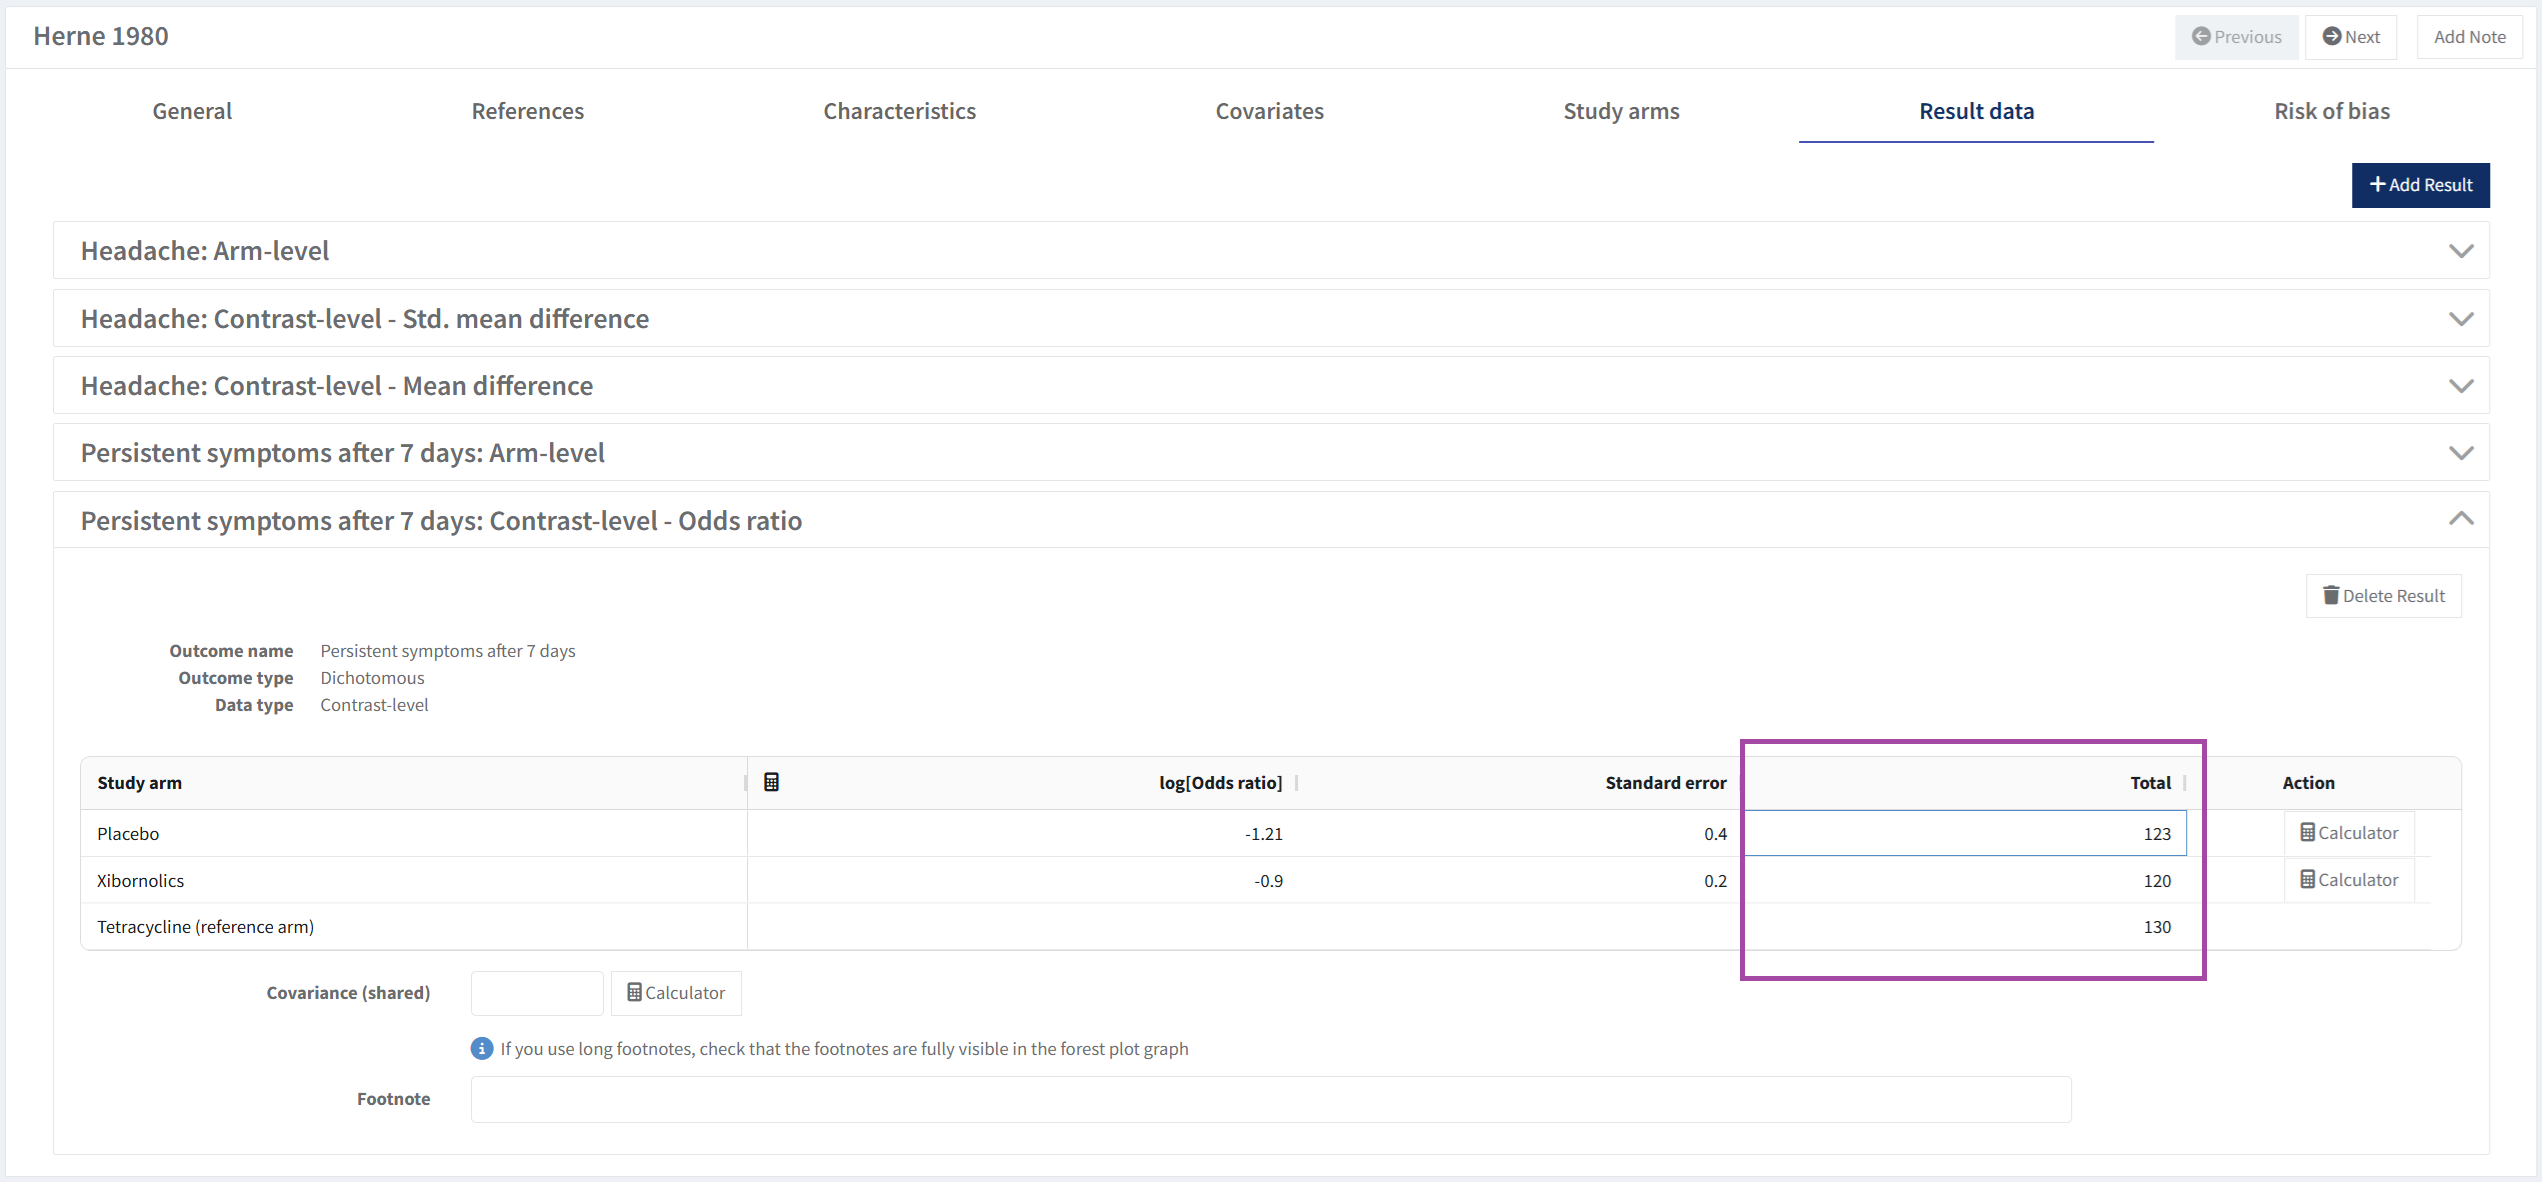This screenshot has height=1182, width=2542.
Task: Click the calculator icon in table header
Action: tap(771, 782)
